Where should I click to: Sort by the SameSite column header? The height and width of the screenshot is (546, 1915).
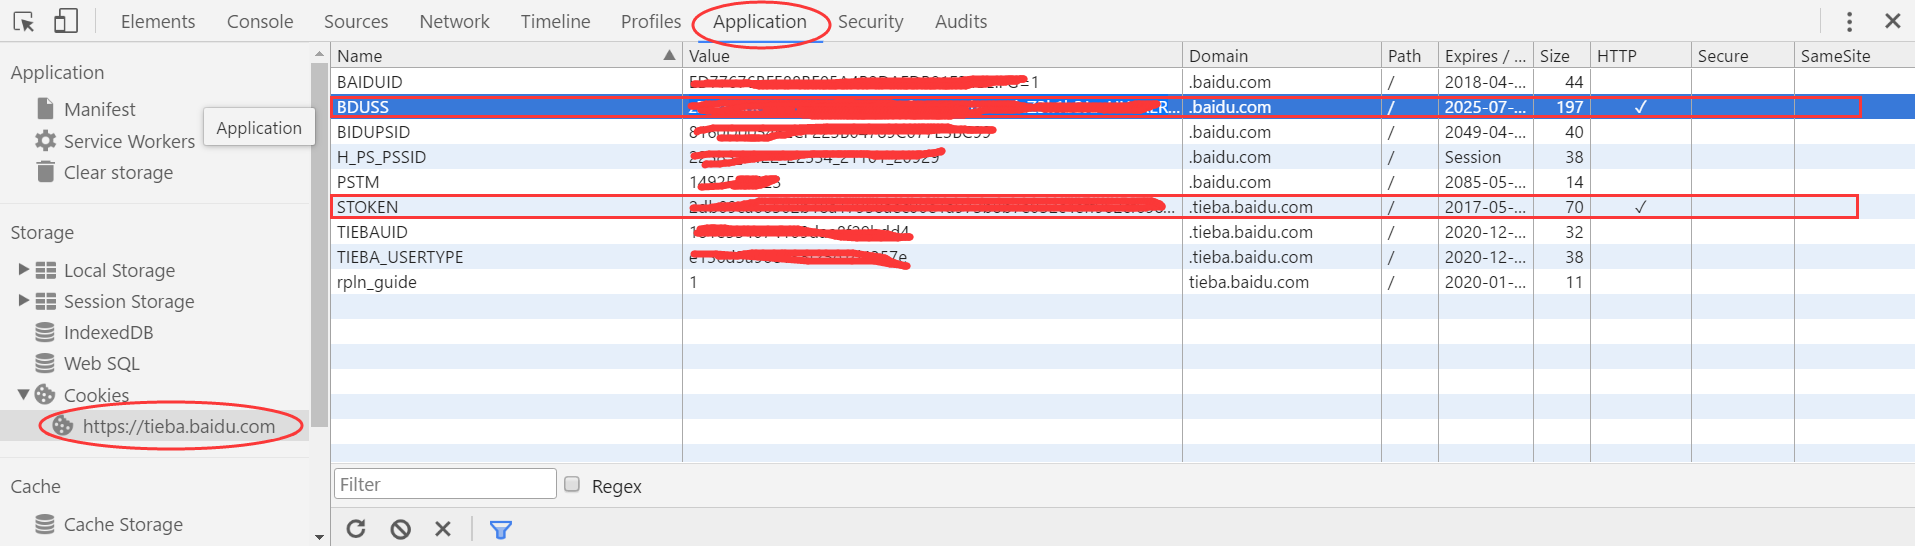point(1854,56)
